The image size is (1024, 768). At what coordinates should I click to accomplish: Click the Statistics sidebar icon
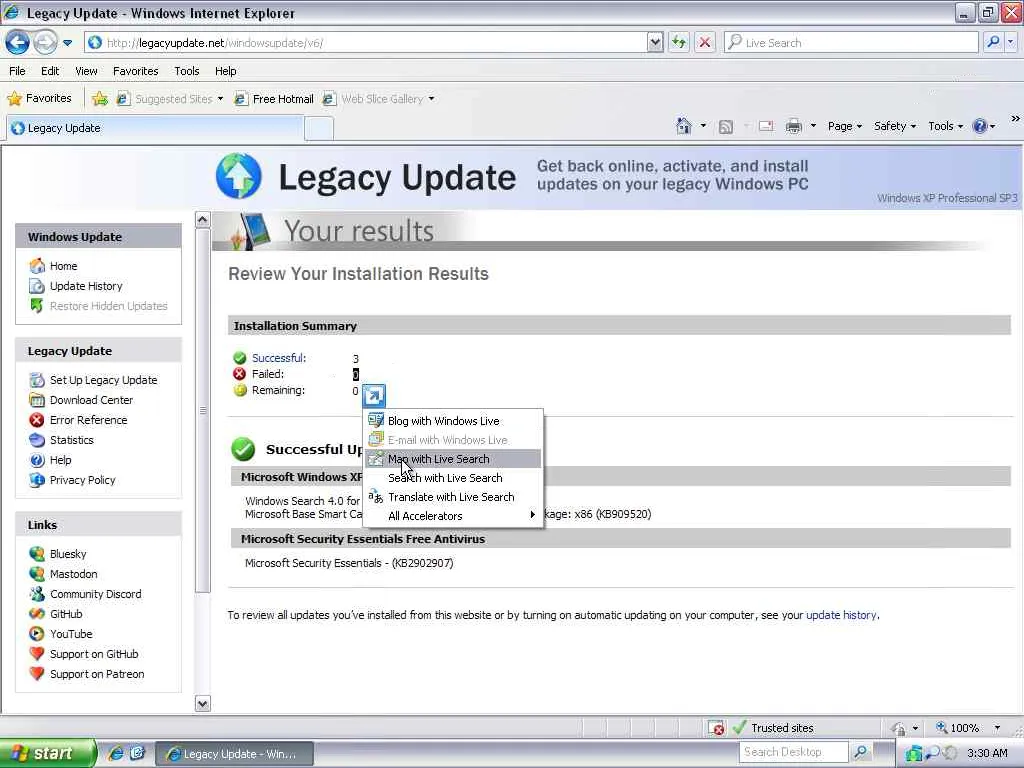37,440
